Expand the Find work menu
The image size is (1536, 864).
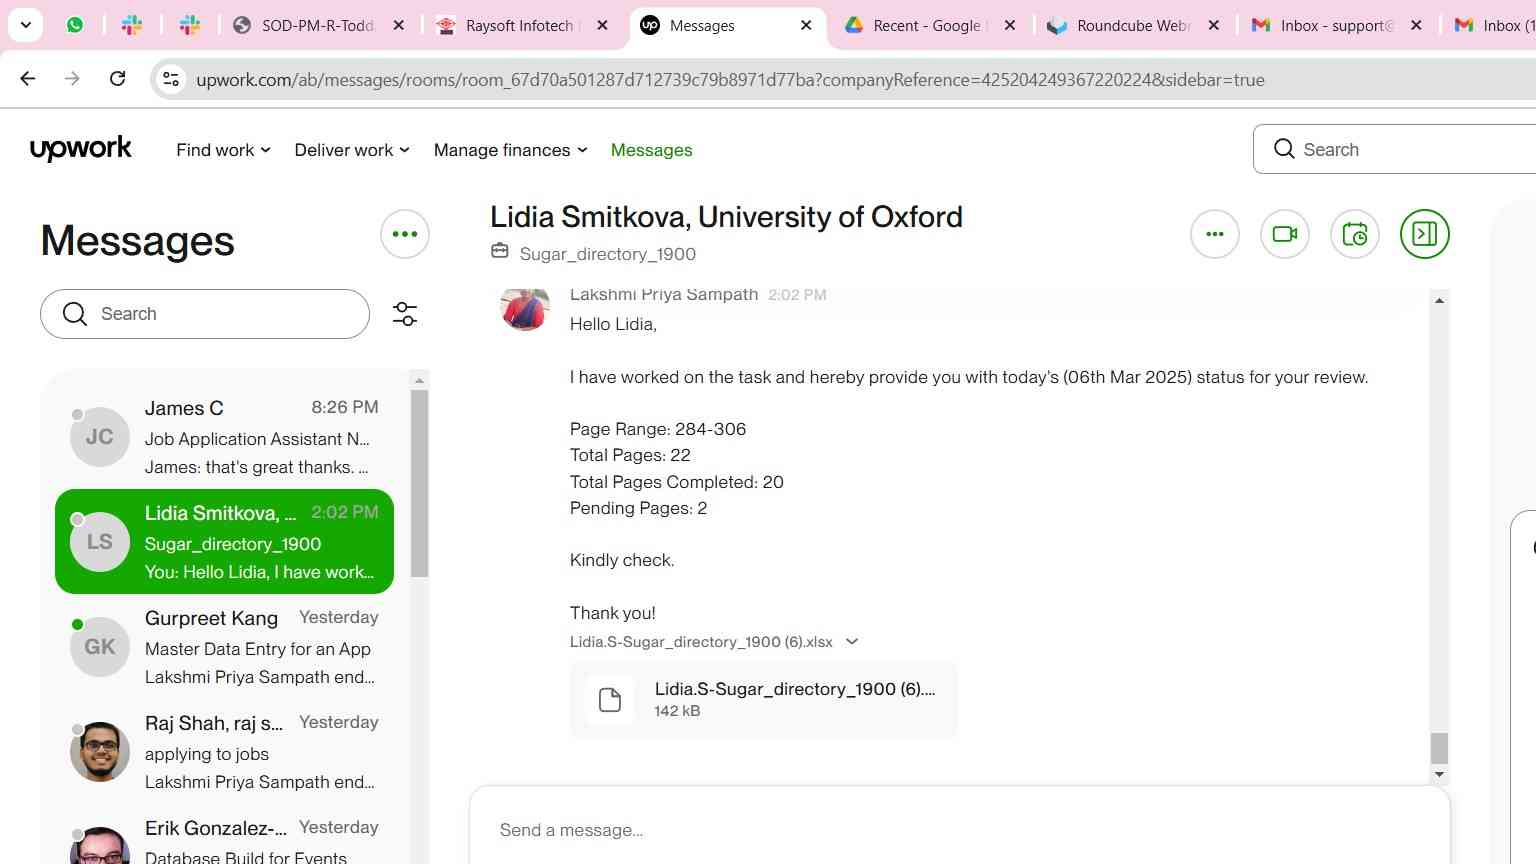tap(223, 150)
